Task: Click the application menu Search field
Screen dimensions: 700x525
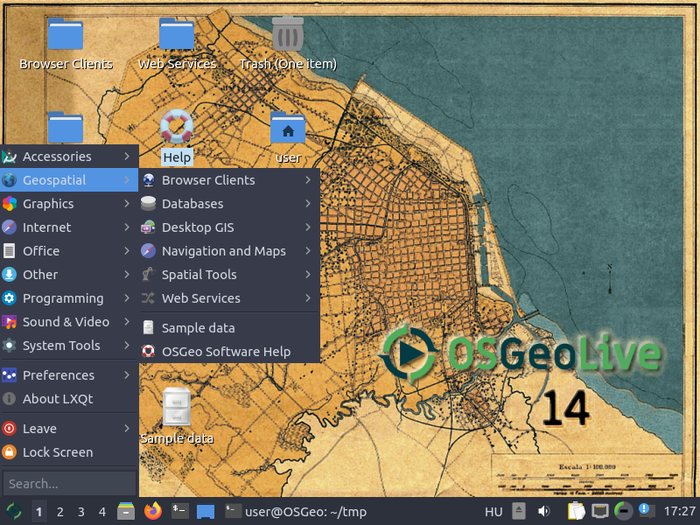Action: (68, 483)
